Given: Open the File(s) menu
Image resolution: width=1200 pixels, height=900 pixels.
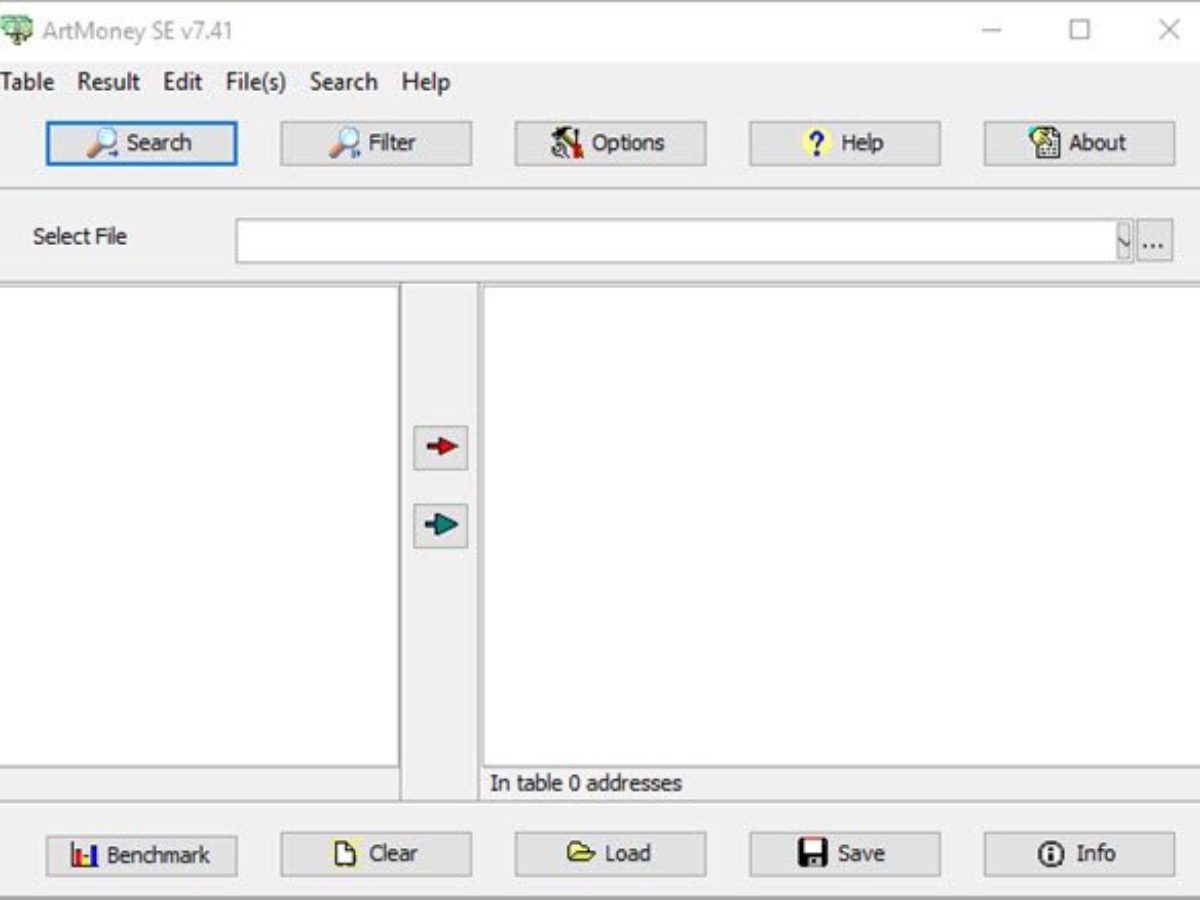Looking at the screenshot, I should (256, 82).
